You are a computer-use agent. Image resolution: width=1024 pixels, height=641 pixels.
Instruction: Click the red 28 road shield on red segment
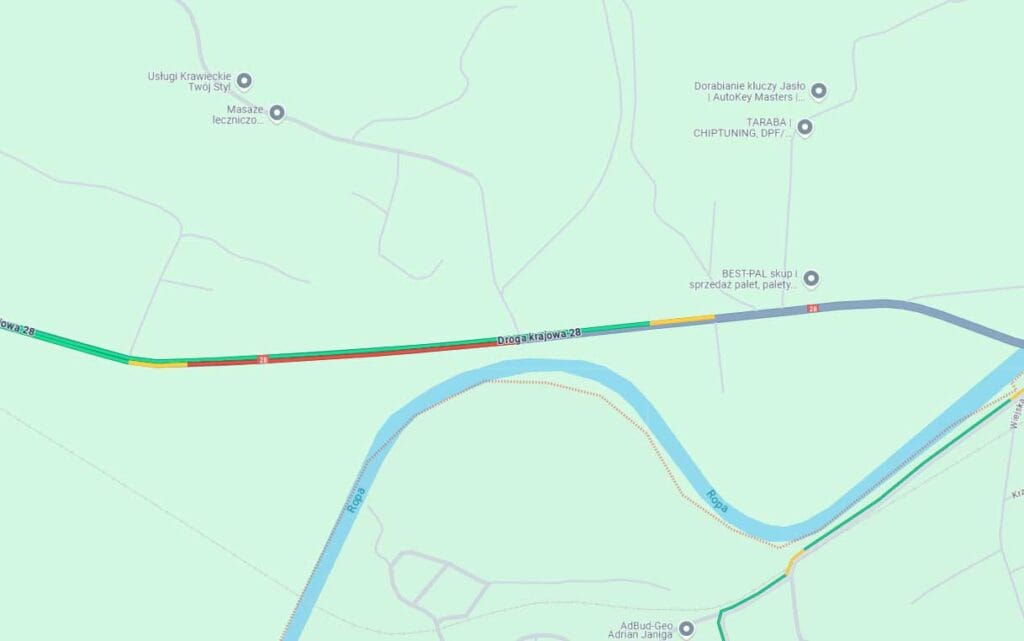[x=263, y=360]
